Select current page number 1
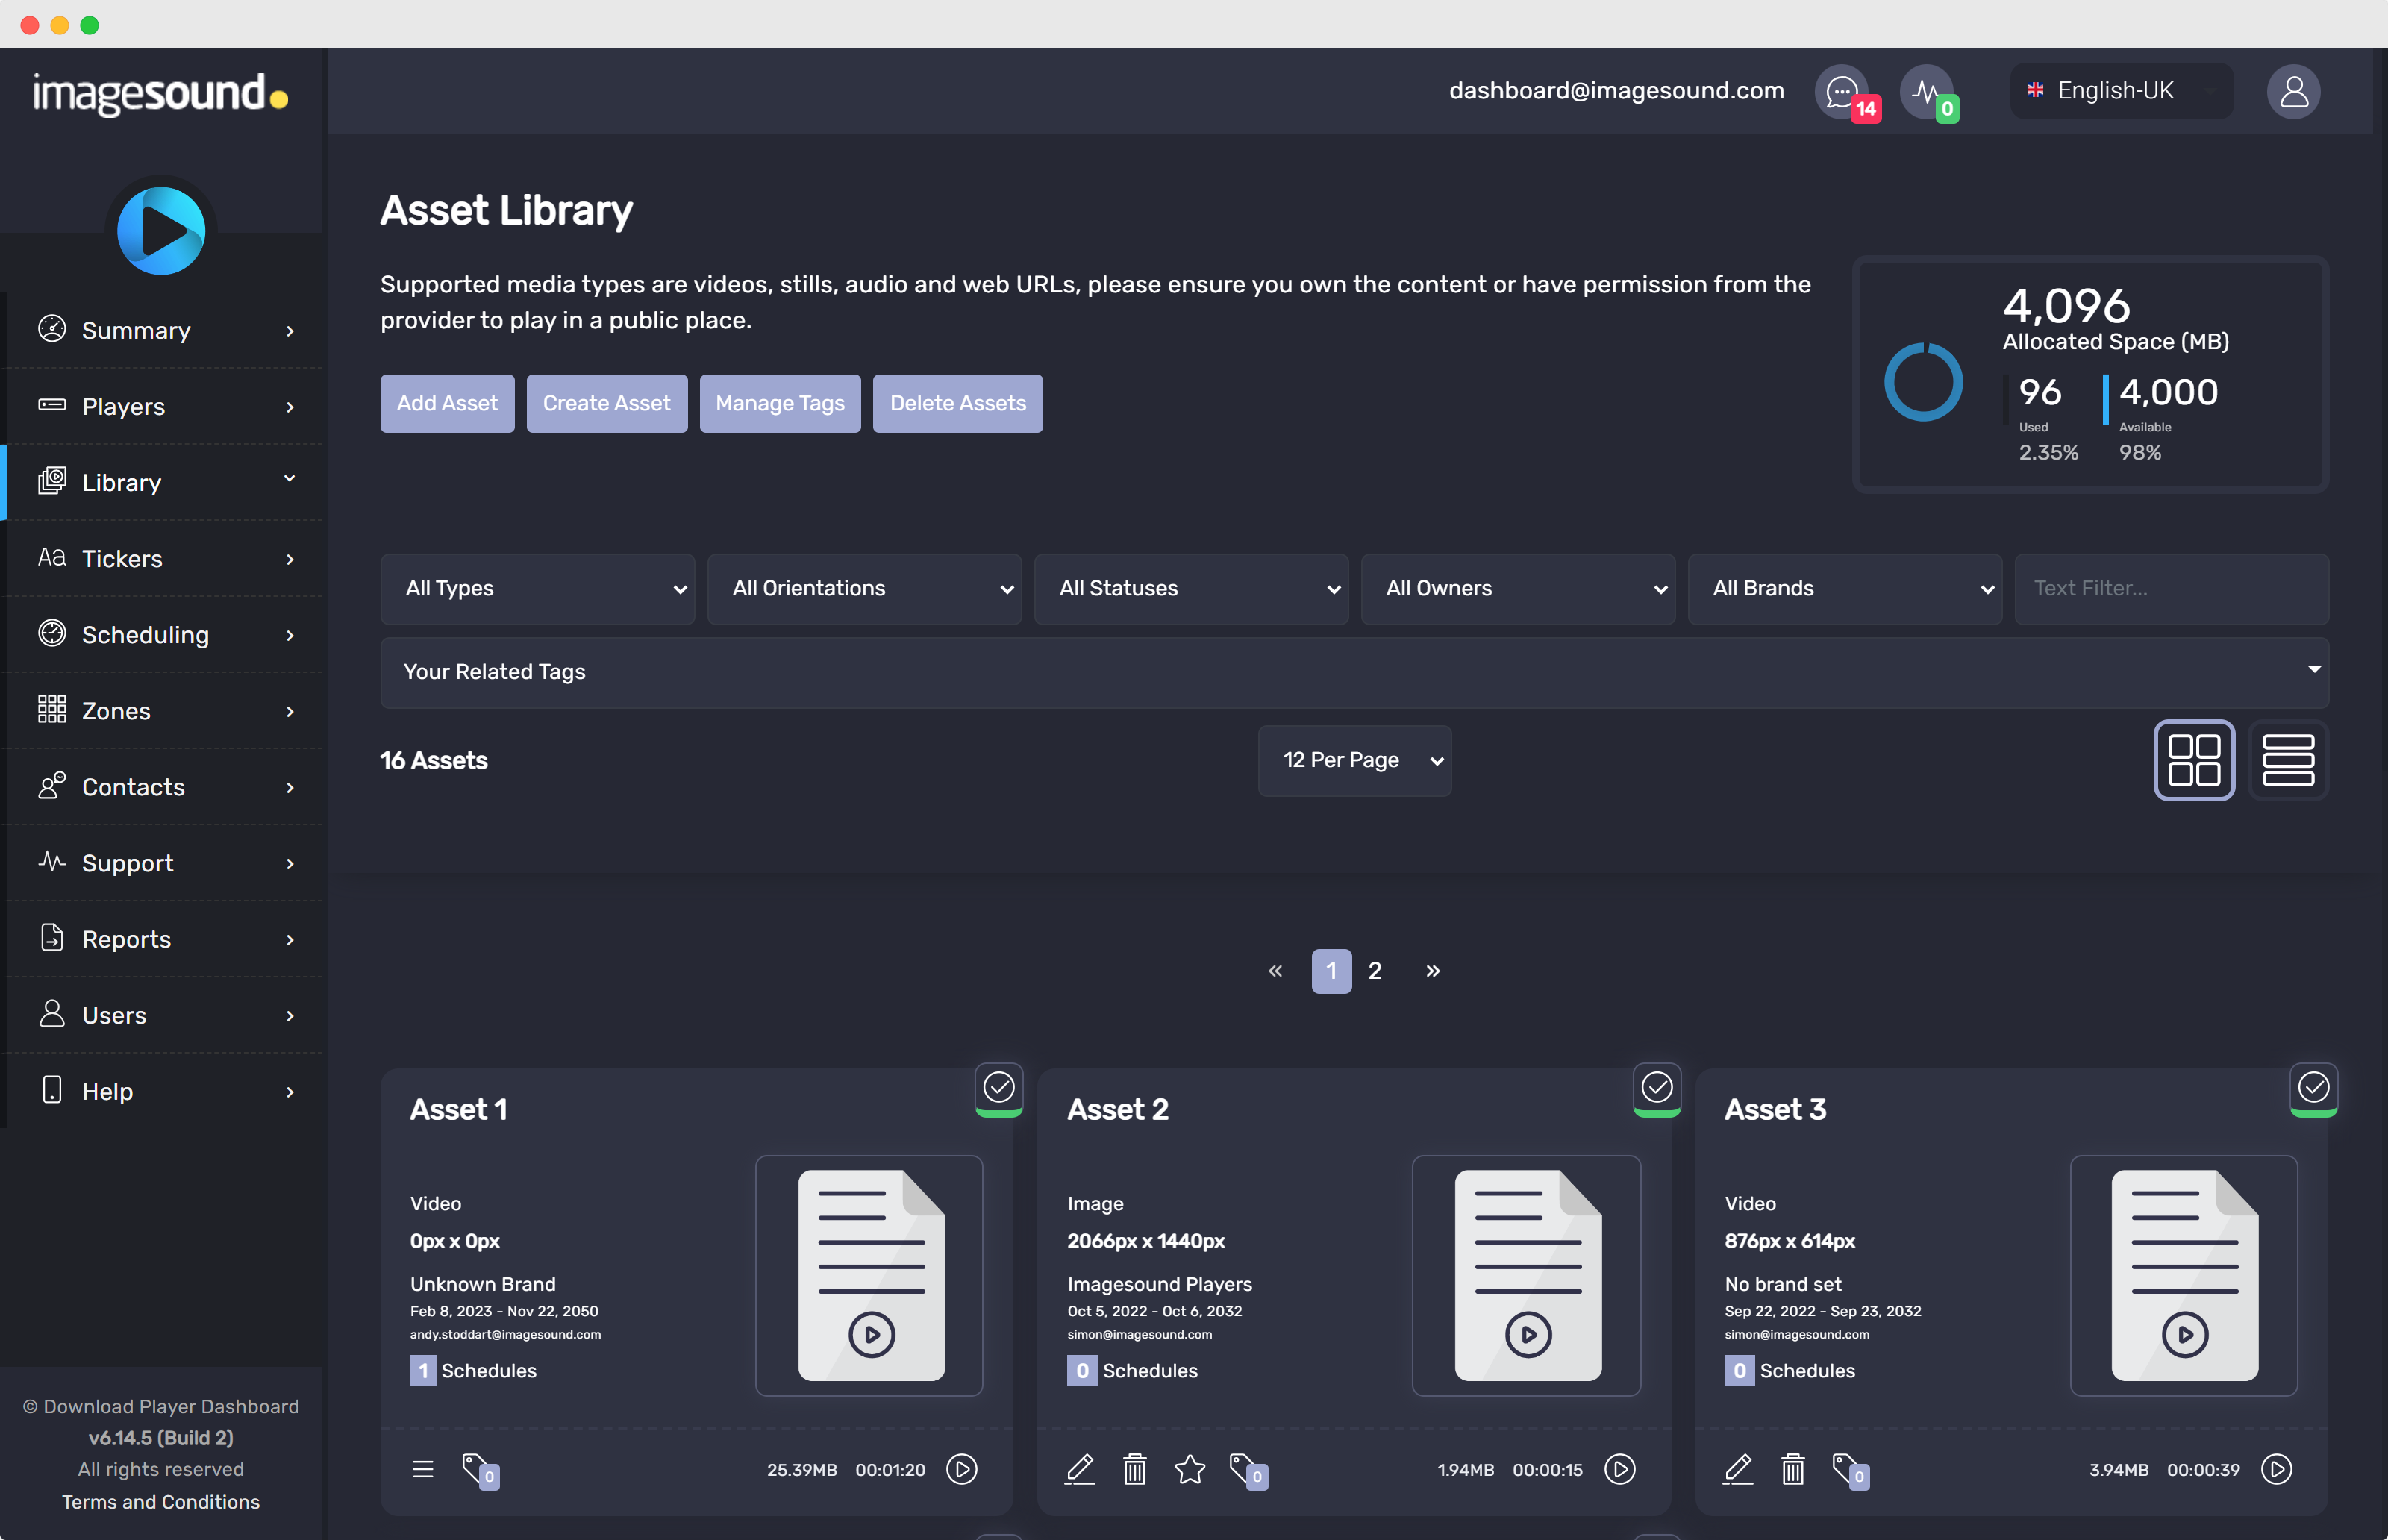 [x=1332, y=971]
